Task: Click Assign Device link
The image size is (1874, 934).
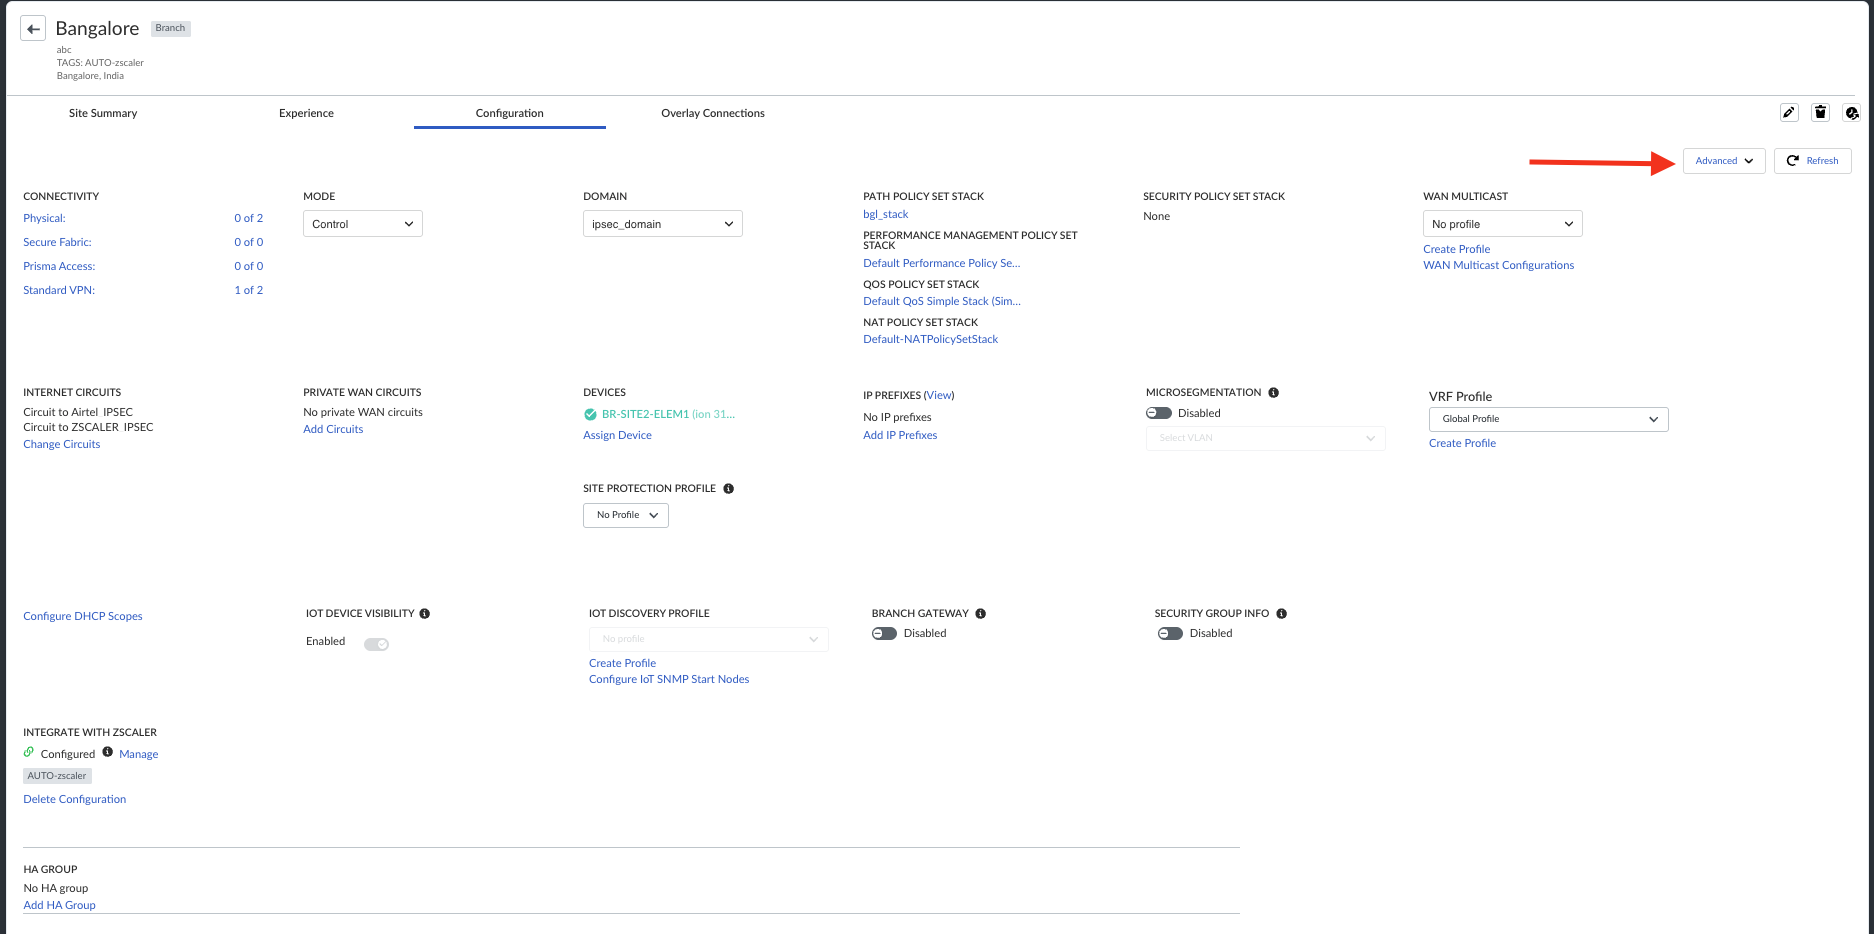Action: point(617,435)
